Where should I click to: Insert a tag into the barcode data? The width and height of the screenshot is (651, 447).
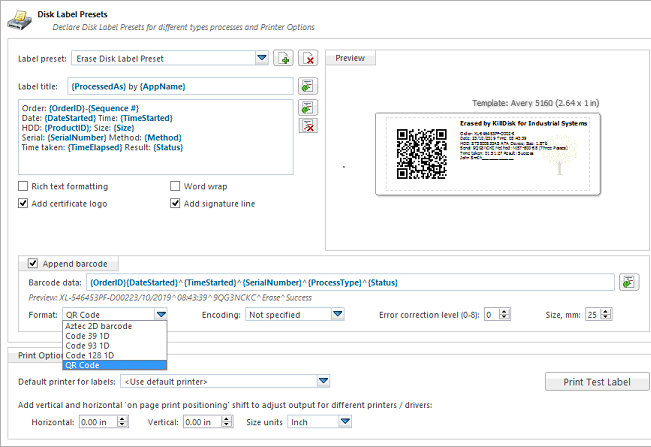[x=628, y=283]
